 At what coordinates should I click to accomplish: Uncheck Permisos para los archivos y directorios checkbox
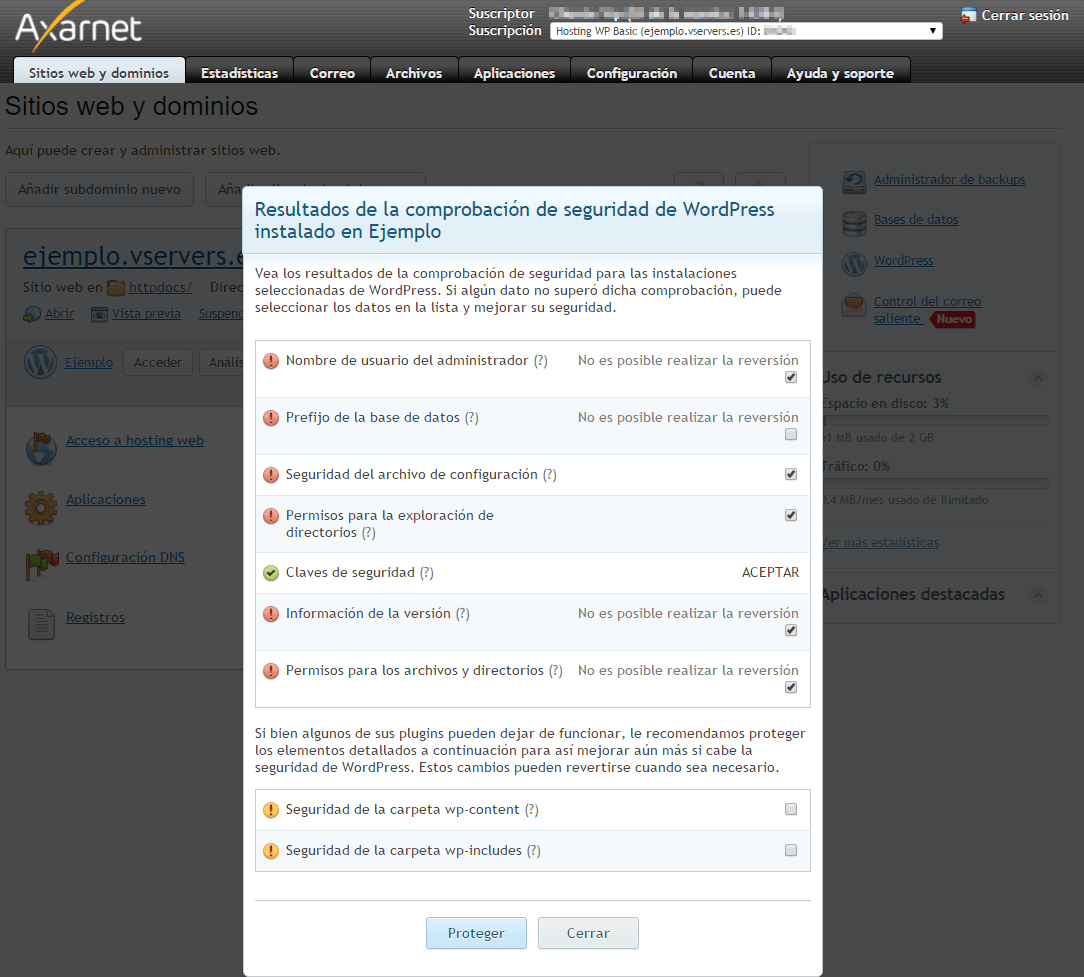click(791, 687)
